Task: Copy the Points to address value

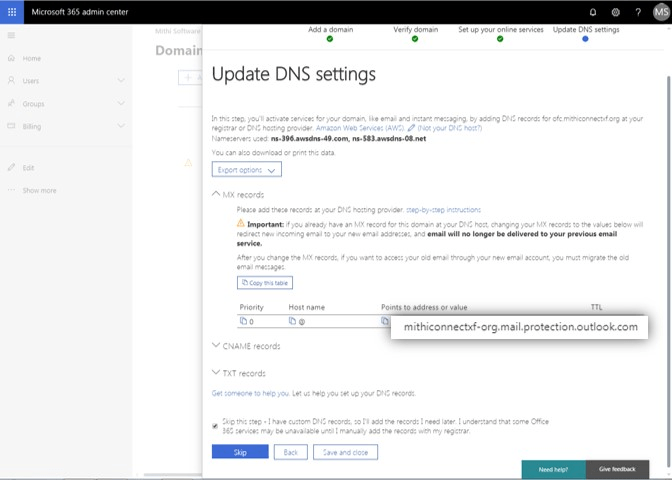Action: [385, 321]
